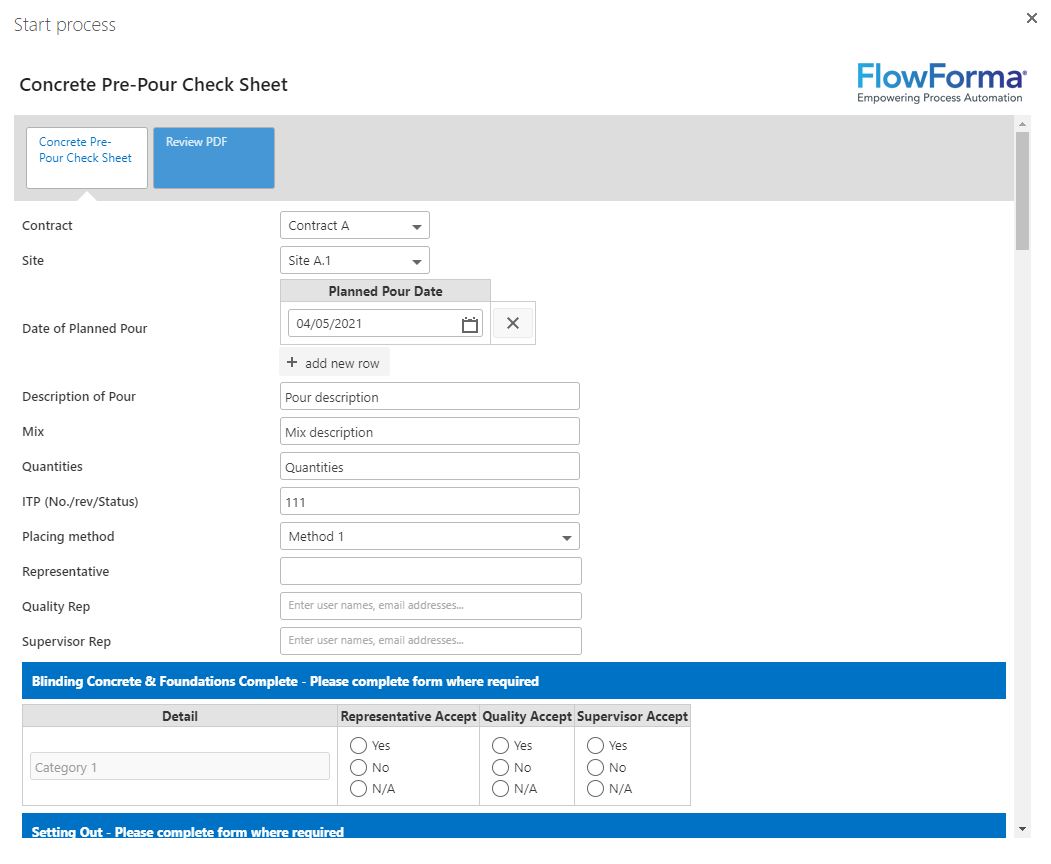Image resolution: width=1051 pixels, height=864 pixels.
Task: Expand the Placing method dropdown
Action: pos(430,536)
